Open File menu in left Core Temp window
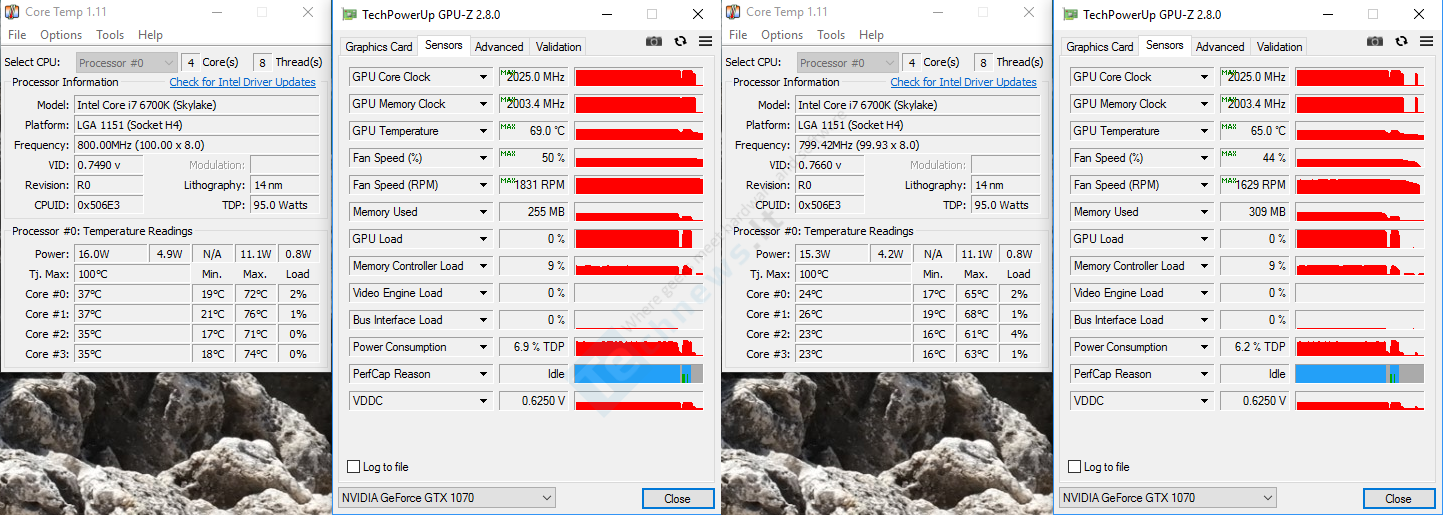This screenshot has height=515, width=1444. (17, 35)
